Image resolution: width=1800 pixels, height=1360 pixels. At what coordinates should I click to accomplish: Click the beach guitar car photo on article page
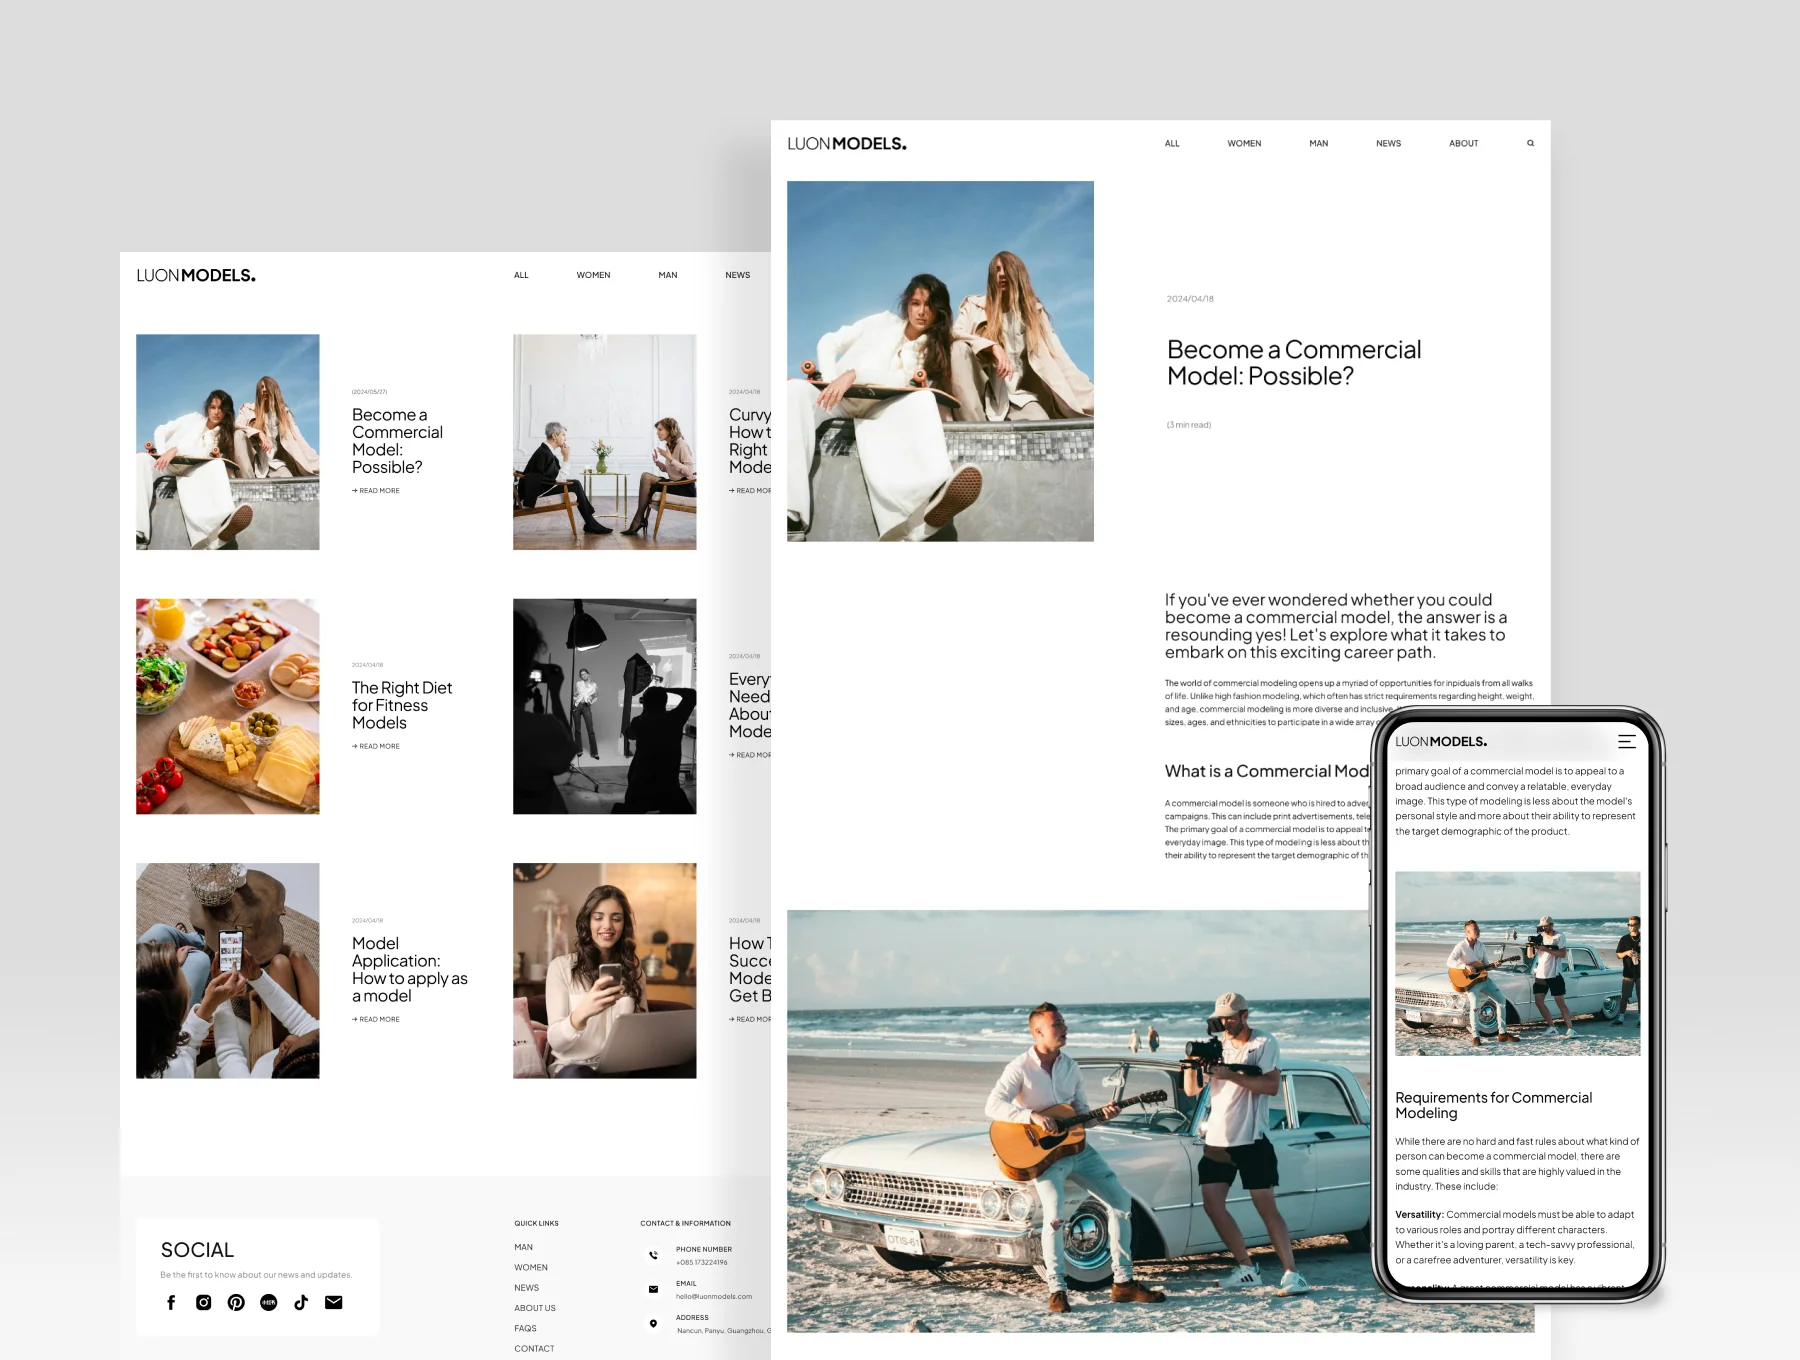(1078, 1121)
